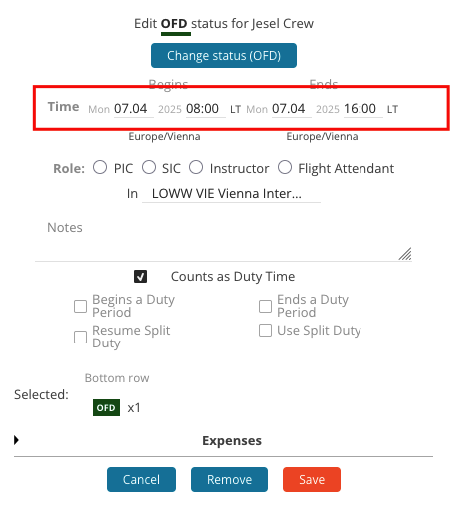Cancel the OFD status edit

141,479
